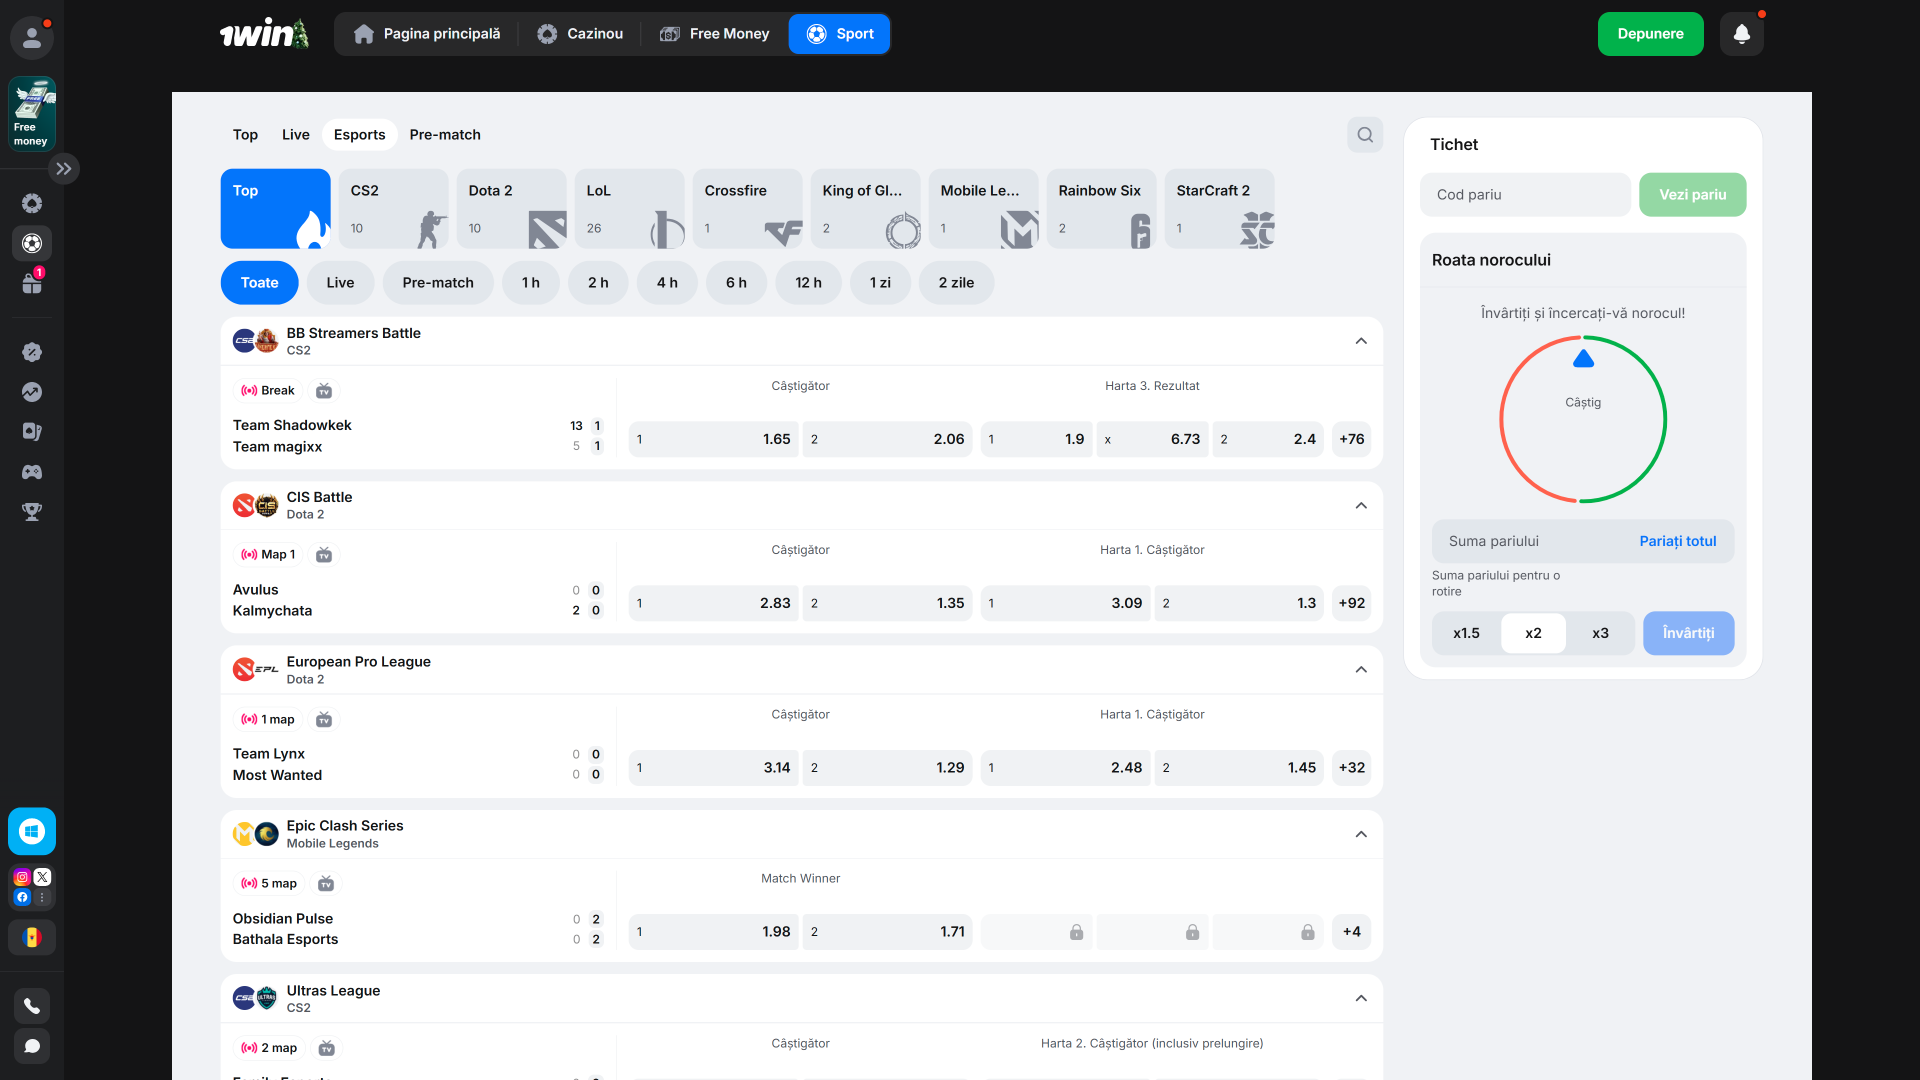This screenshot has width=1920, height=1080.
Task: Select the x3 multiplier option
Action: [x=1600, y=633]
